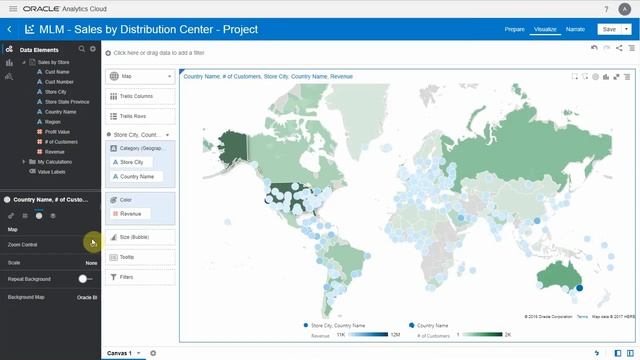
Task: Click the # of Customers green gradient legend
Action: 482,335
